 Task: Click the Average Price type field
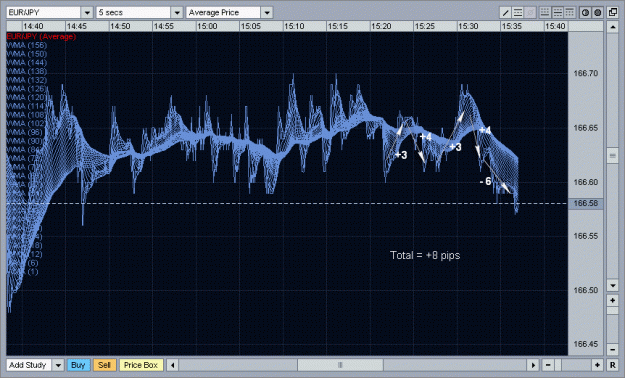click(223, 13)
